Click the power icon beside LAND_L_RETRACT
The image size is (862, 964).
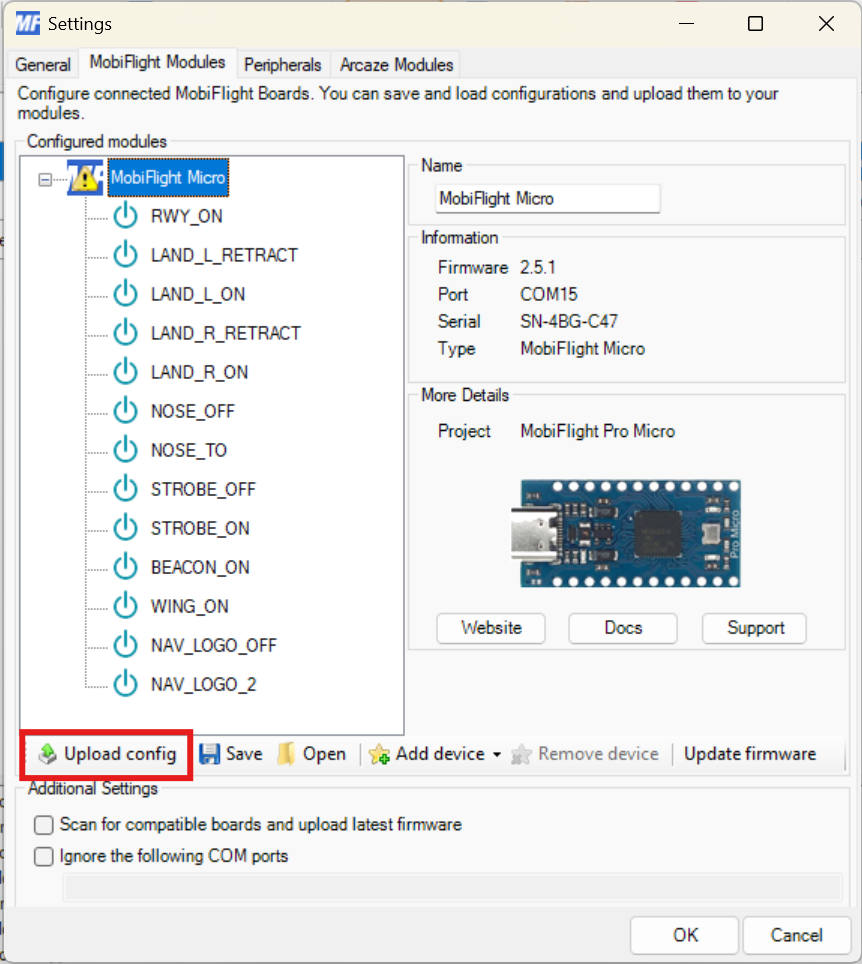click(125, 255)
